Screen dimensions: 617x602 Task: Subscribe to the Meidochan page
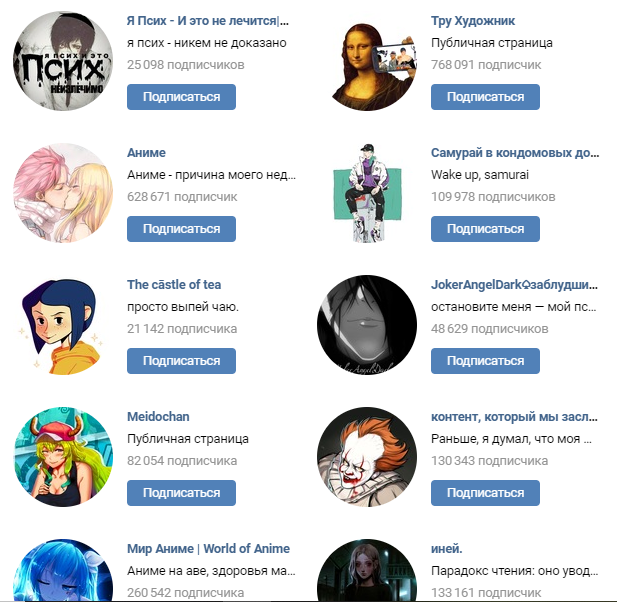pyautogui.click(x=181, y=493)
